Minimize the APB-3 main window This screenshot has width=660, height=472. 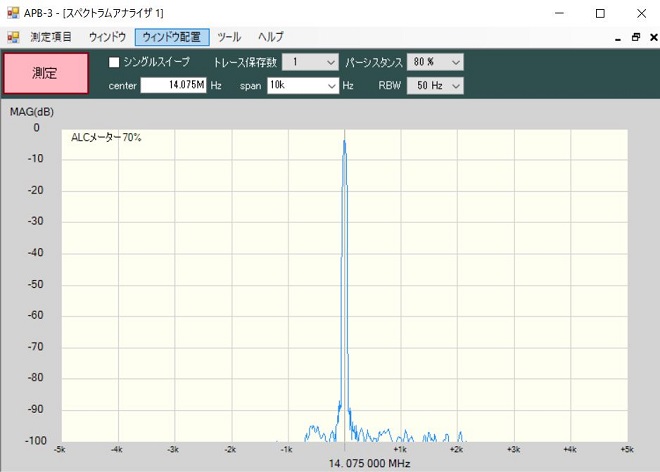tap(559, 13)
